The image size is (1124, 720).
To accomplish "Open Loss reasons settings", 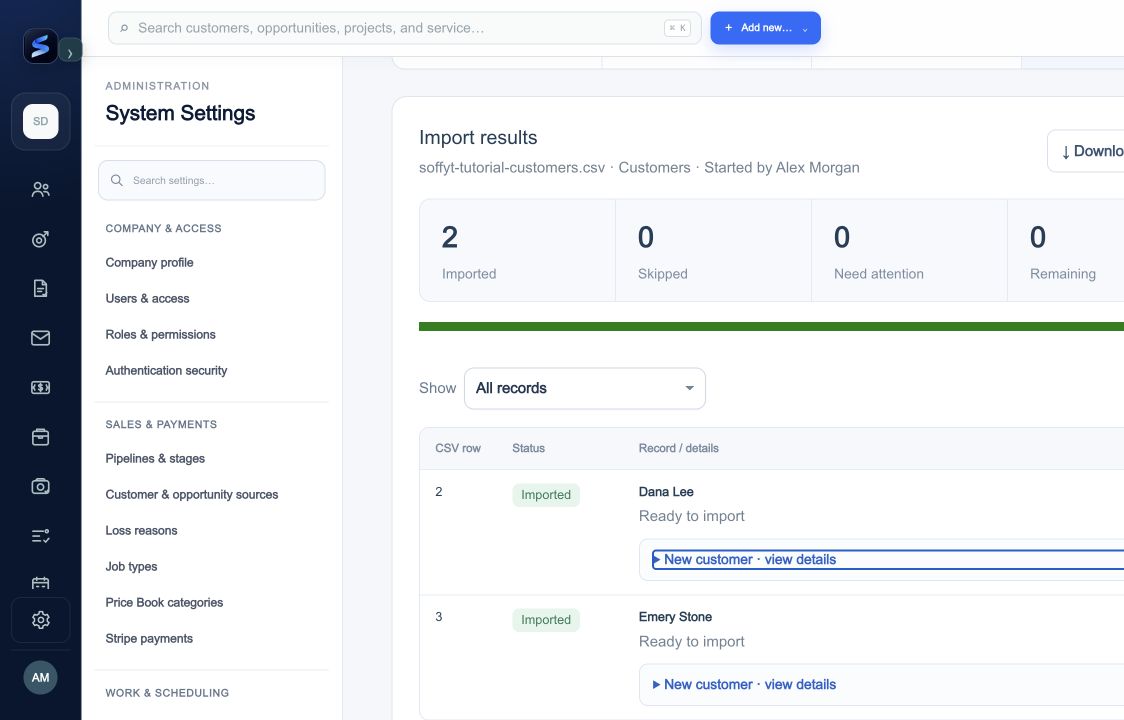I will [x=141, y=530].
